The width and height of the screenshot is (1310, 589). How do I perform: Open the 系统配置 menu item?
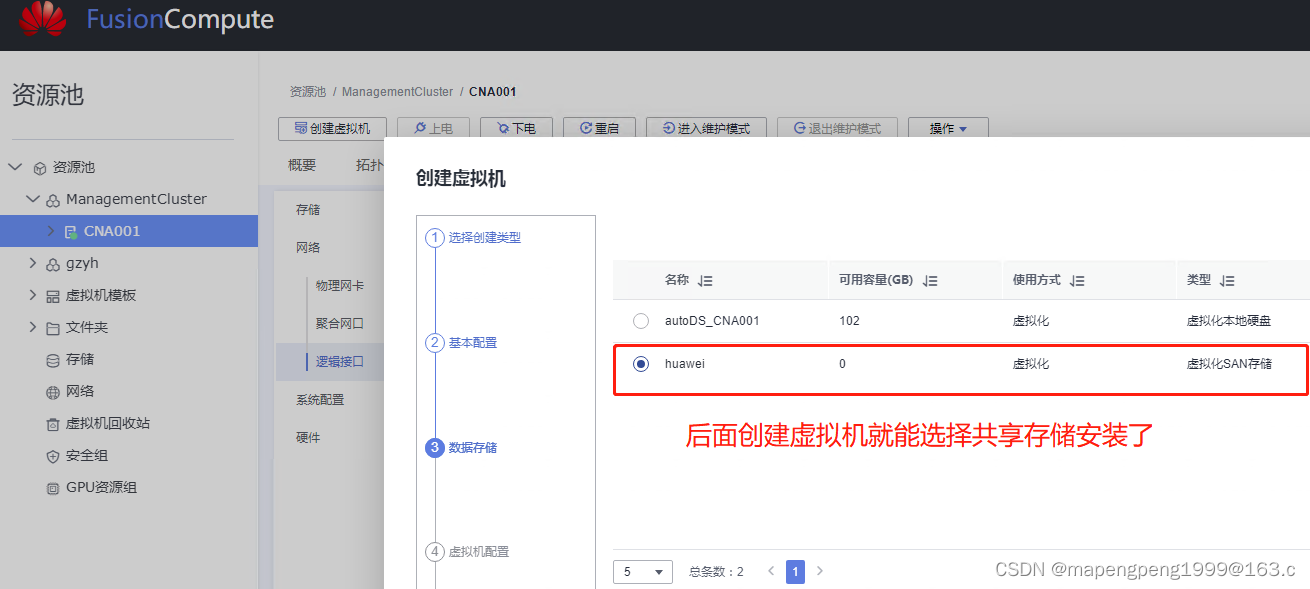coord(320,400)
